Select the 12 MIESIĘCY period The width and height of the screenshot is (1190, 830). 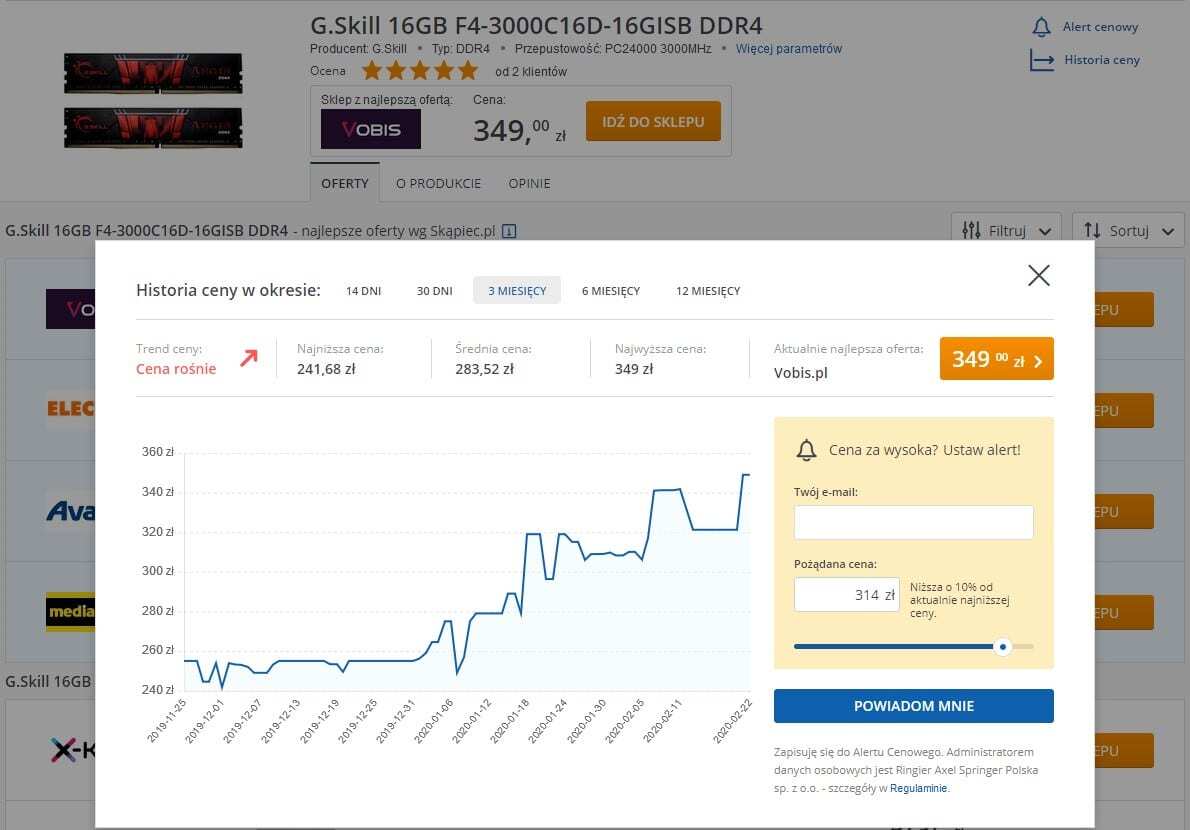tap(708, 291)
